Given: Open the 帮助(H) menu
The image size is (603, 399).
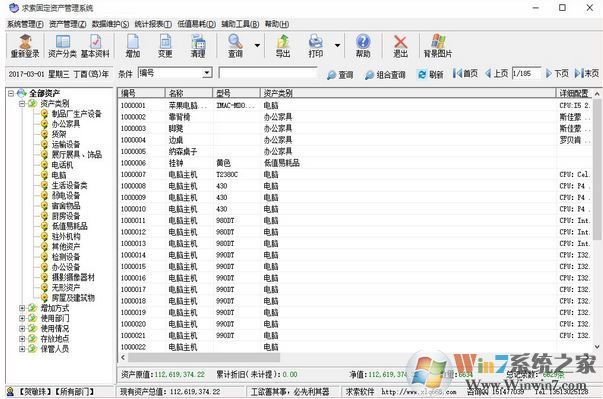Looking at the screenshot, I should pyautogui.click(x=277, y=24).
